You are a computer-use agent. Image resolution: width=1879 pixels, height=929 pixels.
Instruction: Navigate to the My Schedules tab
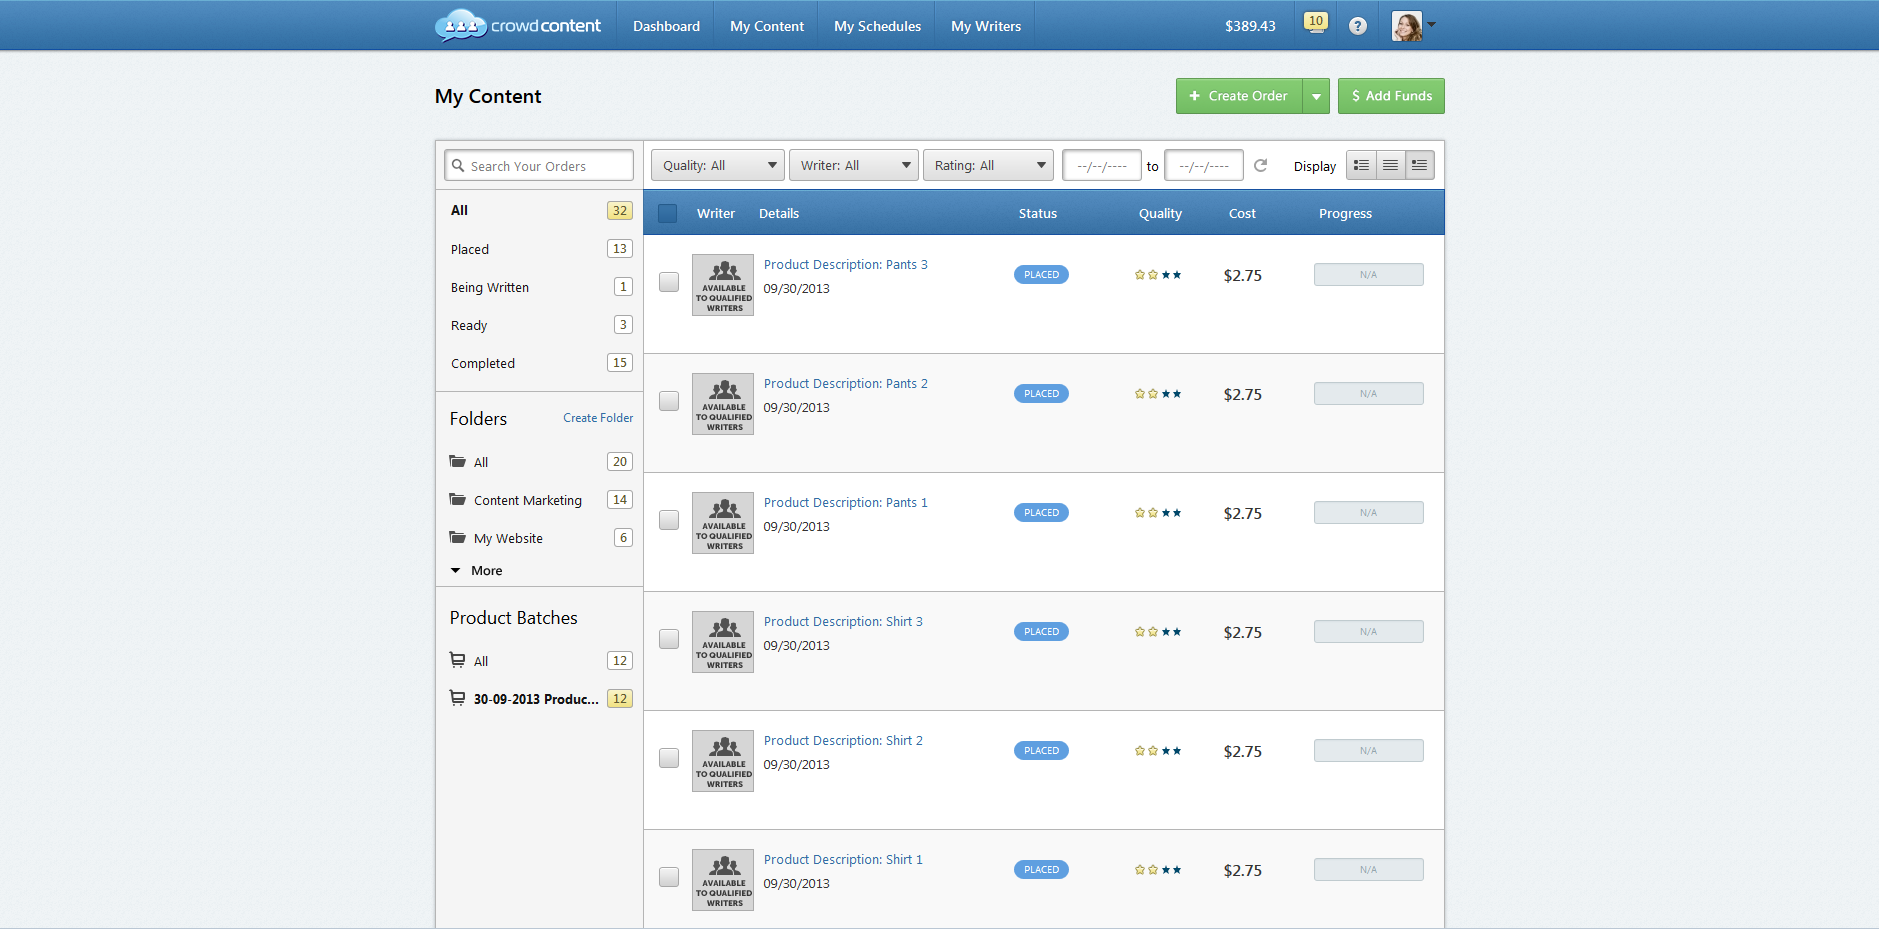[876, 25]
